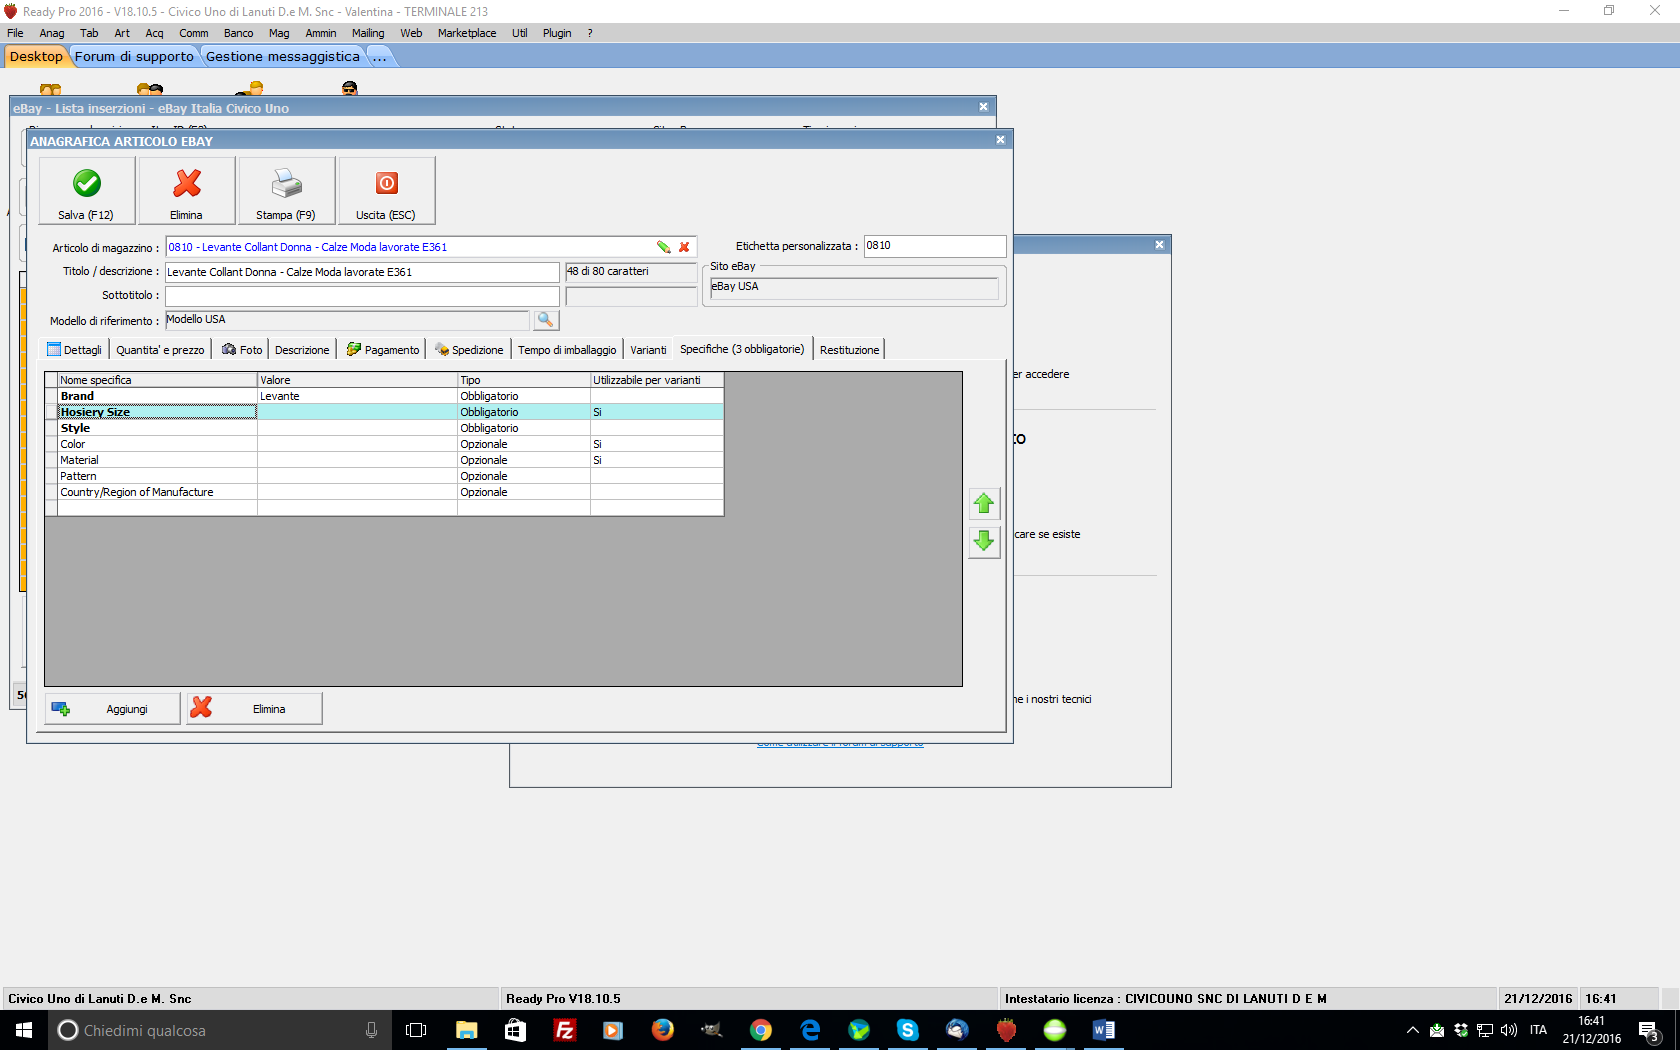The width and height of the screenshot is (1680, 1050).
Task: Open the File menu
Action: 15,33
